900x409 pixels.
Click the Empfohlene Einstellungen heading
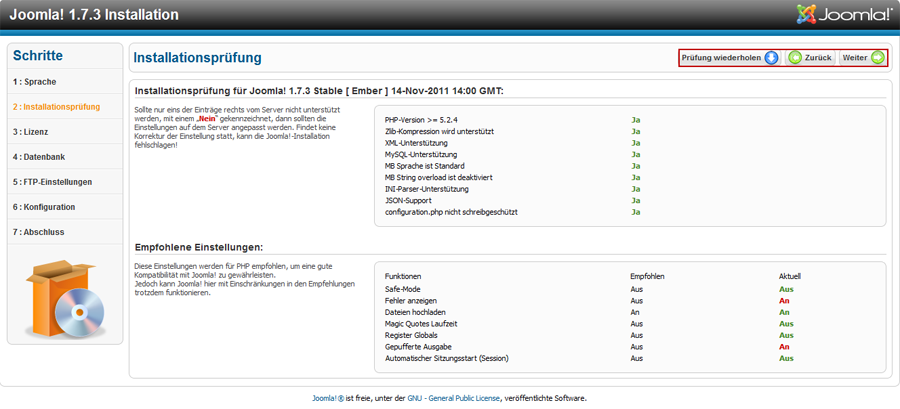click(199, 247)
